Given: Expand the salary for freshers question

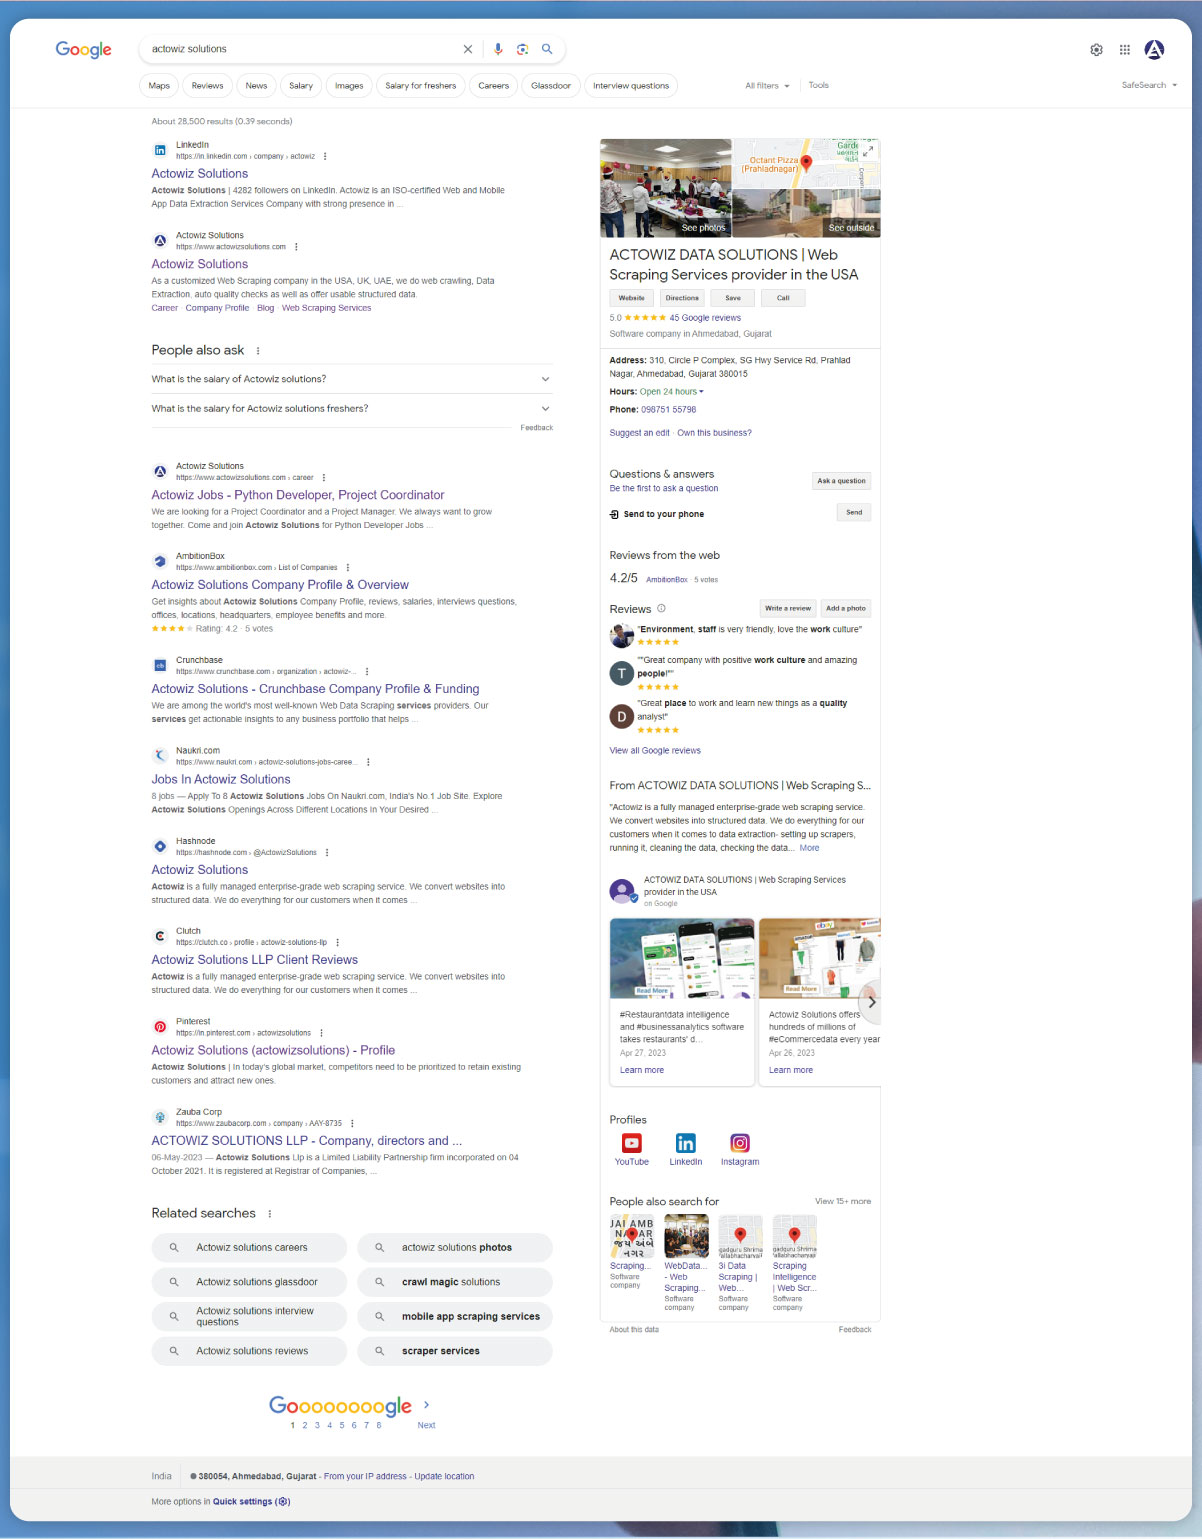Looking at the screenshot, I should click(x=352, y=408).
